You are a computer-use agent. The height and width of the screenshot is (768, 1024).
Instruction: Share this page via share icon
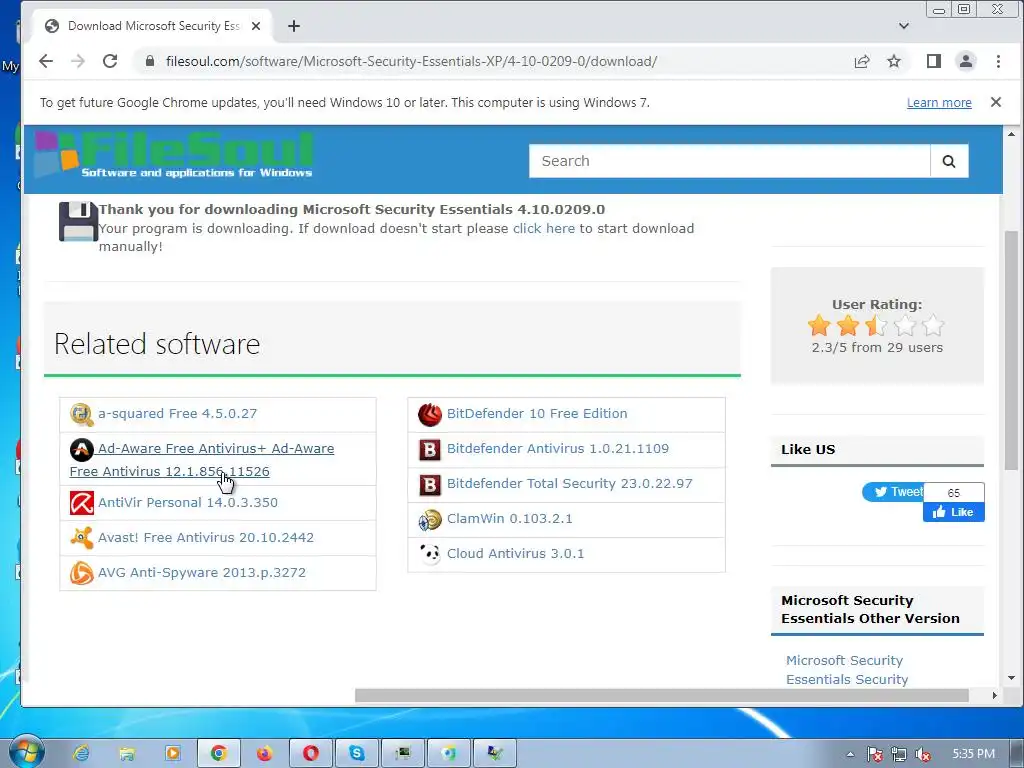coord(862,61)
